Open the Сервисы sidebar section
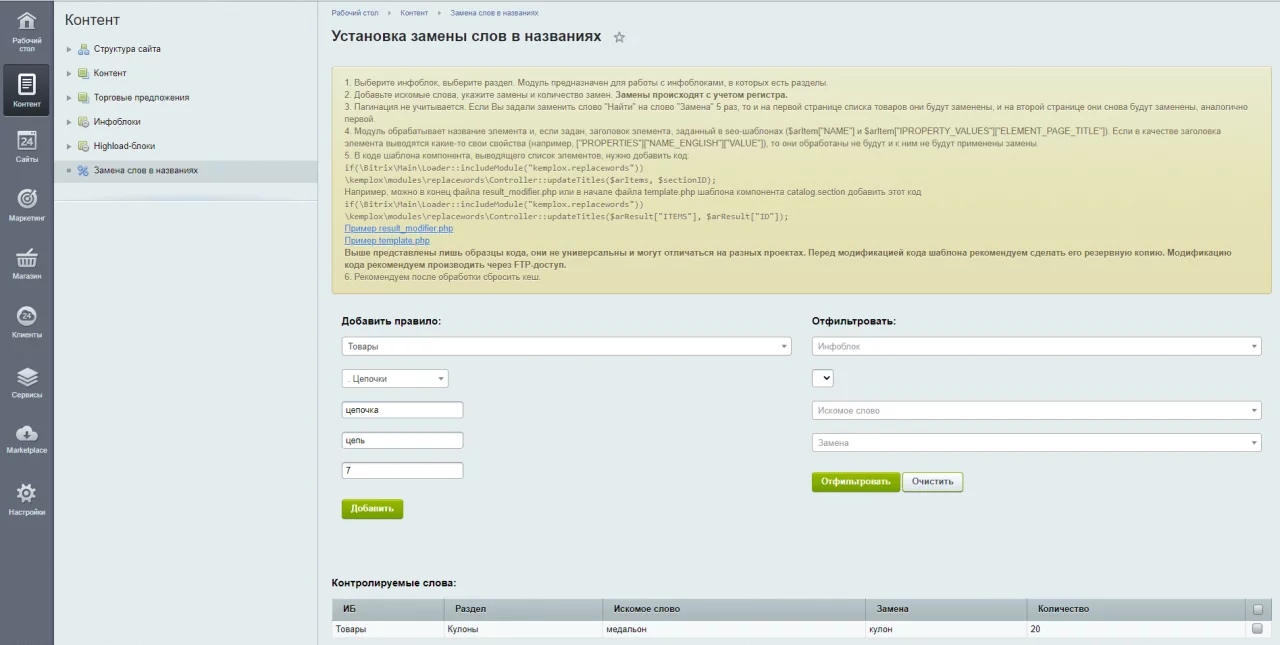The width and height of the screenshot is (1280, 645). (27, 383)
